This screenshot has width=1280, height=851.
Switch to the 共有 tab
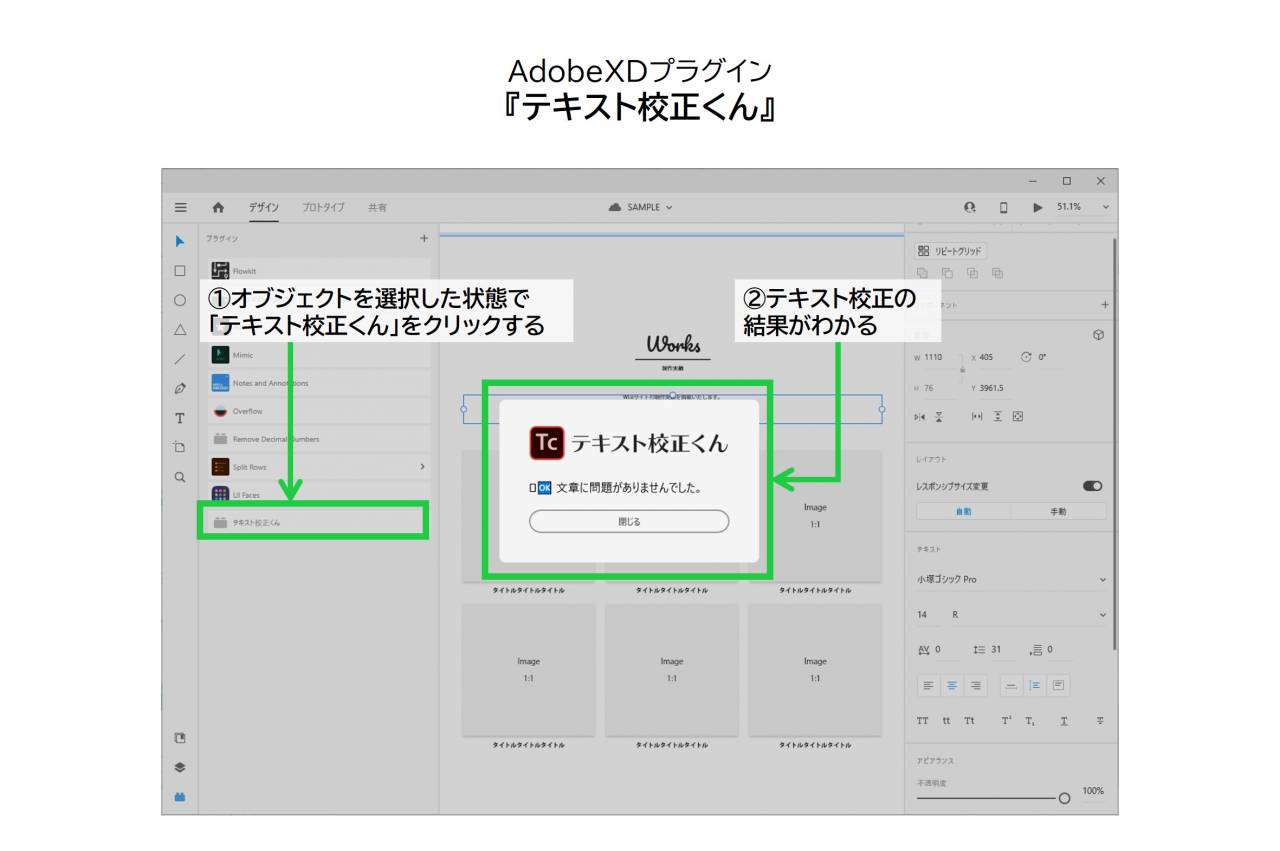pyautogui.click(x=377, y=207)
